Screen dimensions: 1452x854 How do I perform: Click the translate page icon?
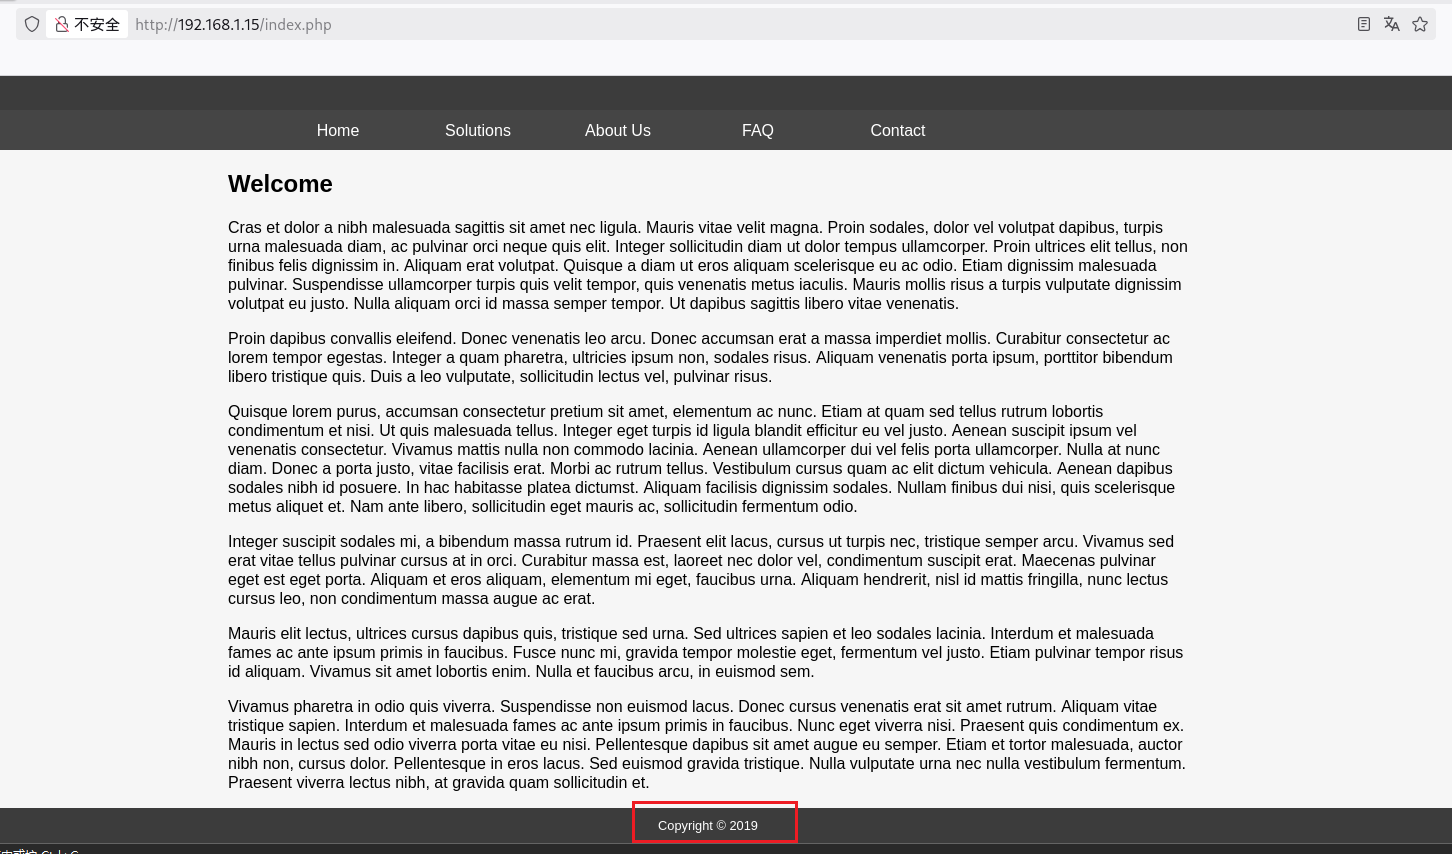coord(1391,24)
